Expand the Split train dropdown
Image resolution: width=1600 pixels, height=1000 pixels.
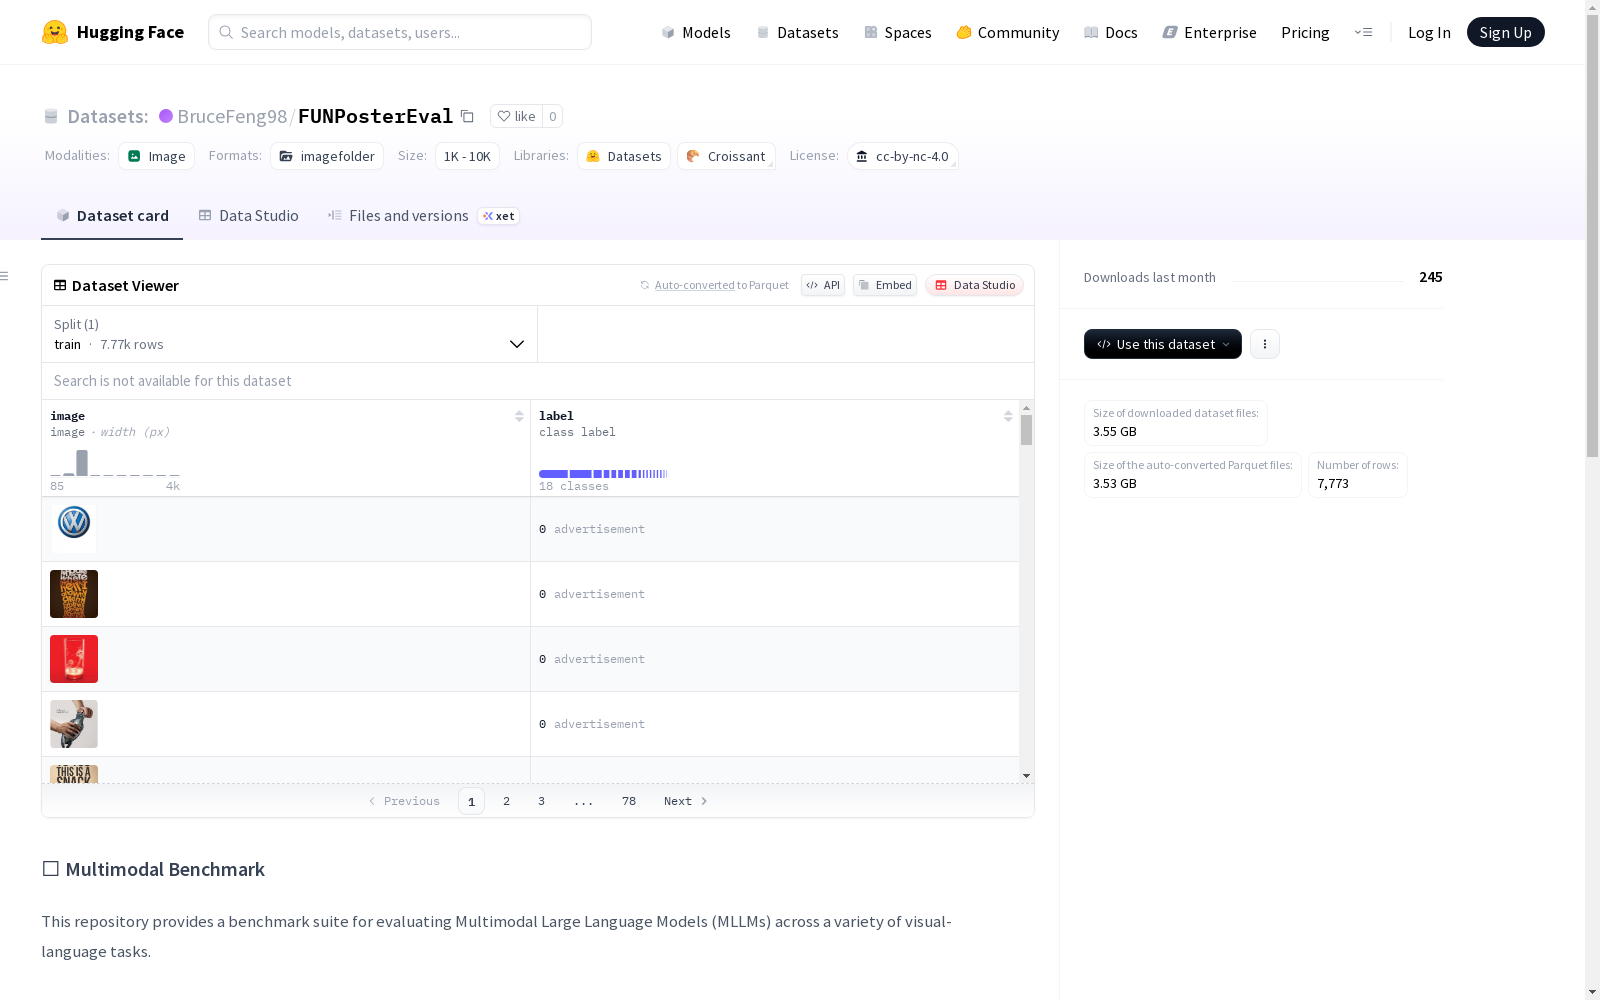(x=290, y=334)
